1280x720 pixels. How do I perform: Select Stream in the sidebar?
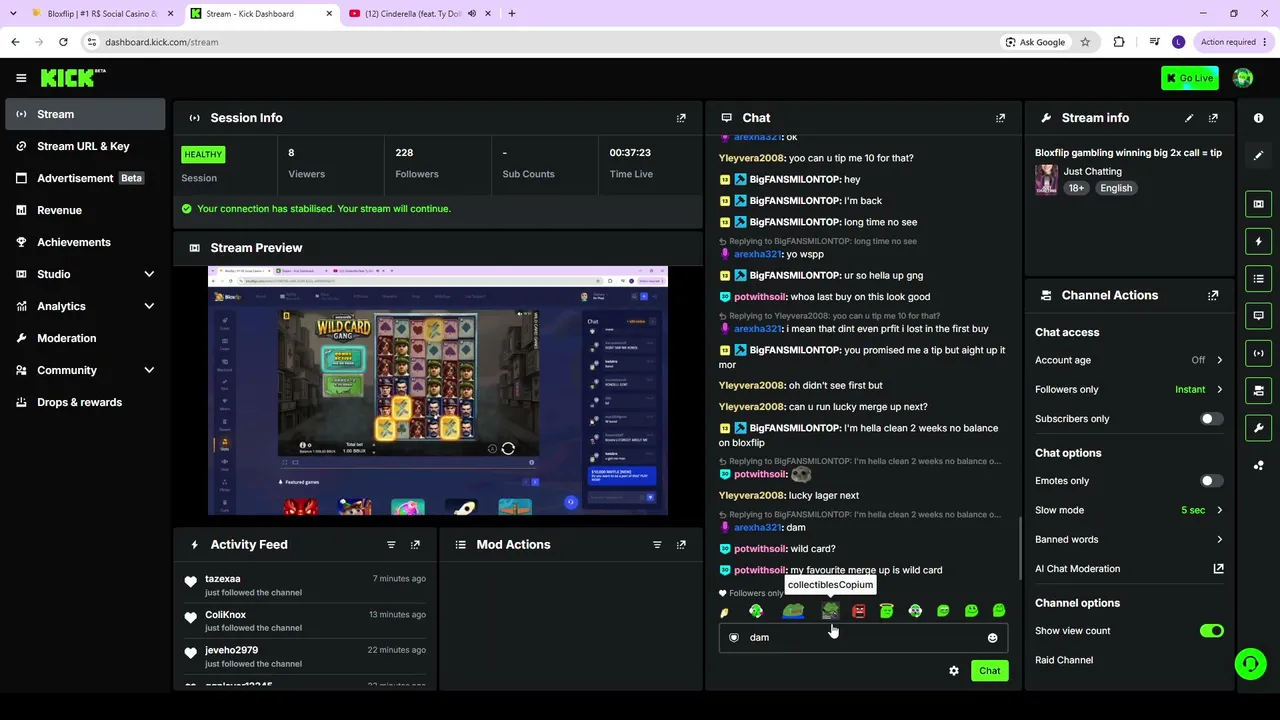pyautogui.click(x=85, y=114)
